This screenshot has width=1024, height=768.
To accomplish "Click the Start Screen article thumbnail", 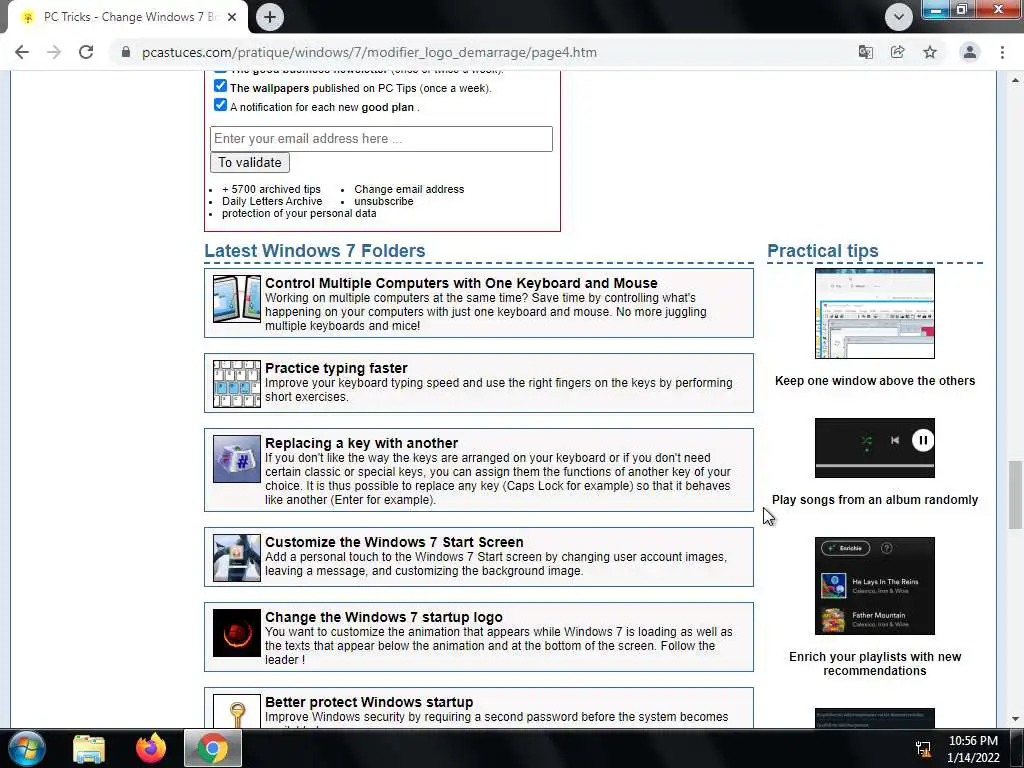I will [236, 558].
